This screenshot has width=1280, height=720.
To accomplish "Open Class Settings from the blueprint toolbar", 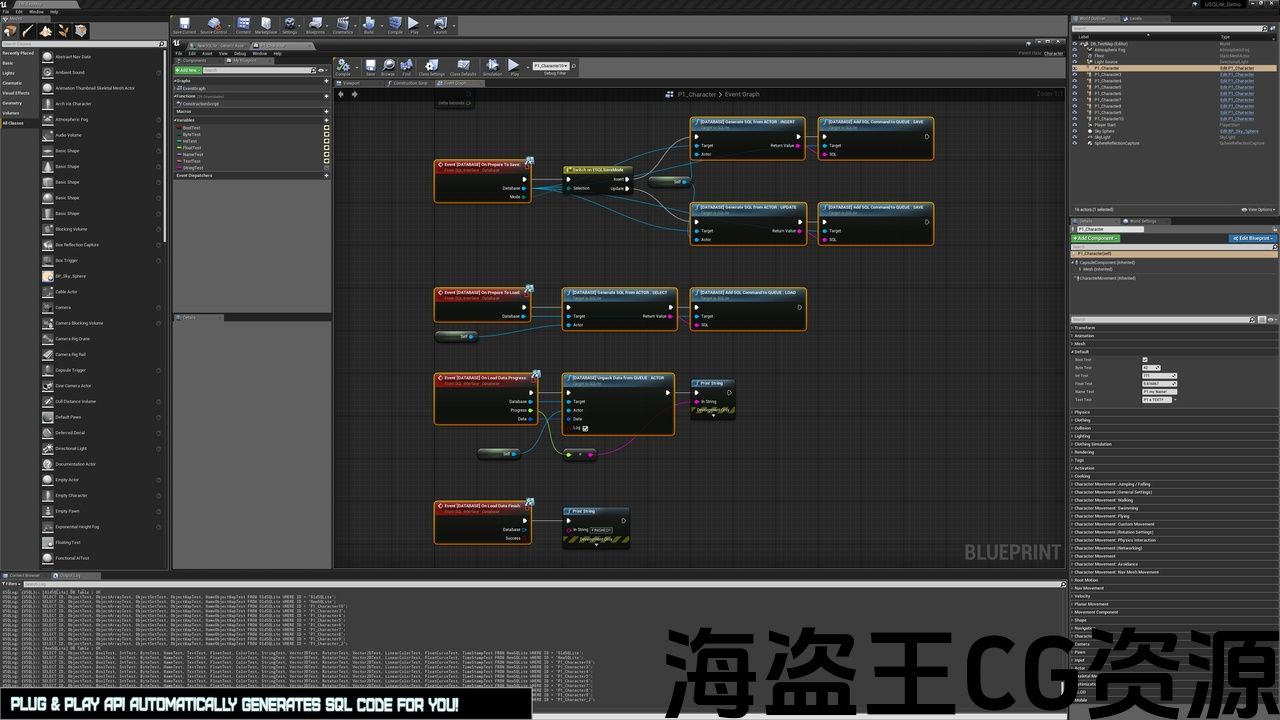I will point(431,67).
